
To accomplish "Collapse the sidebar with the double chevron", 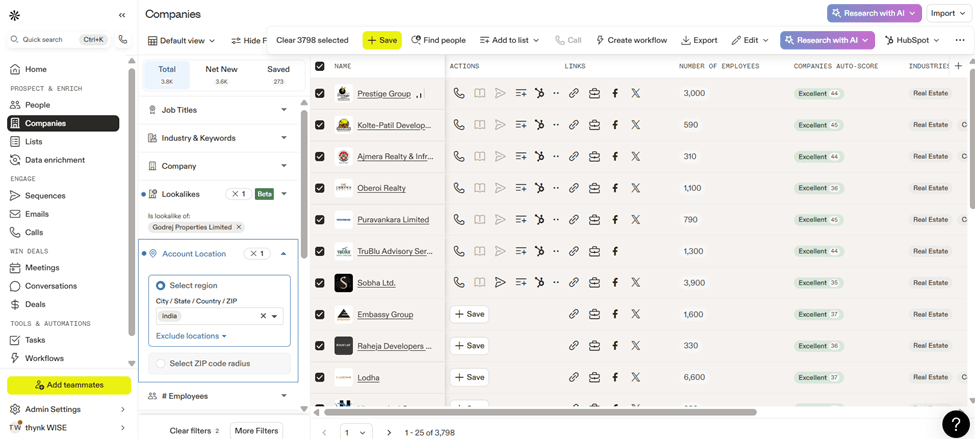I will pos(122,15).
